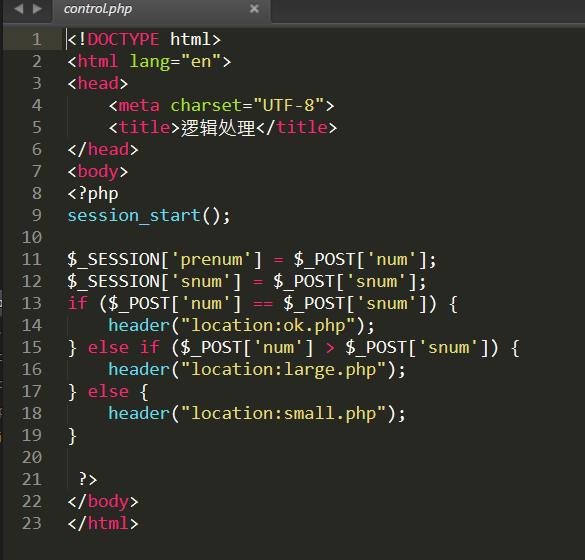This screenshot has width=585, height=560.
Task: Click the opening head tag on line 3
Action: click(98, 83)
